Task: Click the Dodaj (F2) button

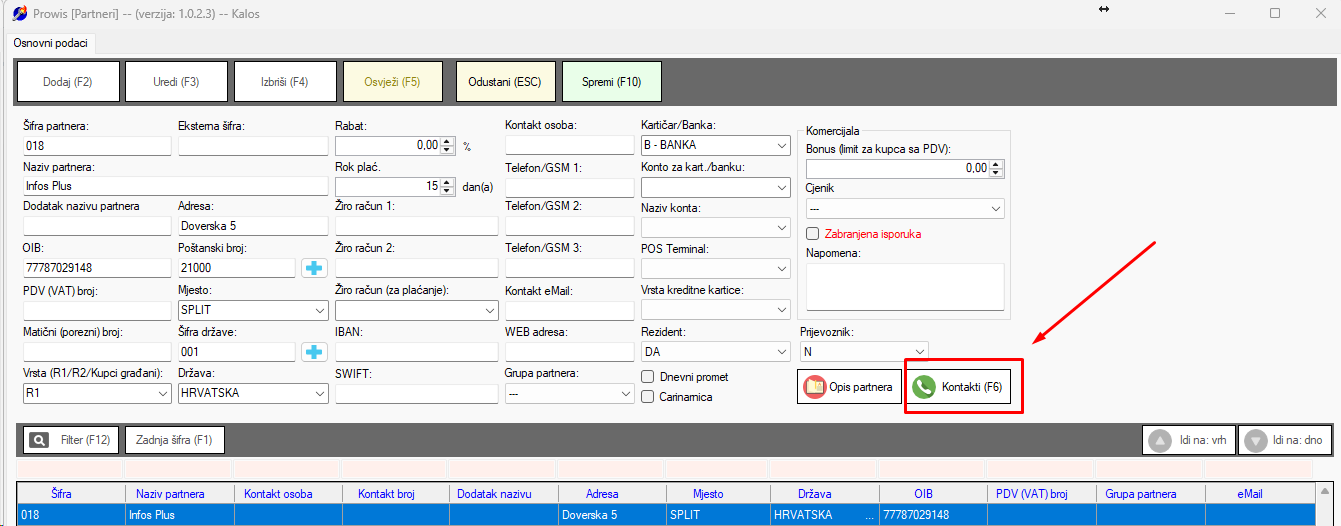Action: (x=68, y=82)
